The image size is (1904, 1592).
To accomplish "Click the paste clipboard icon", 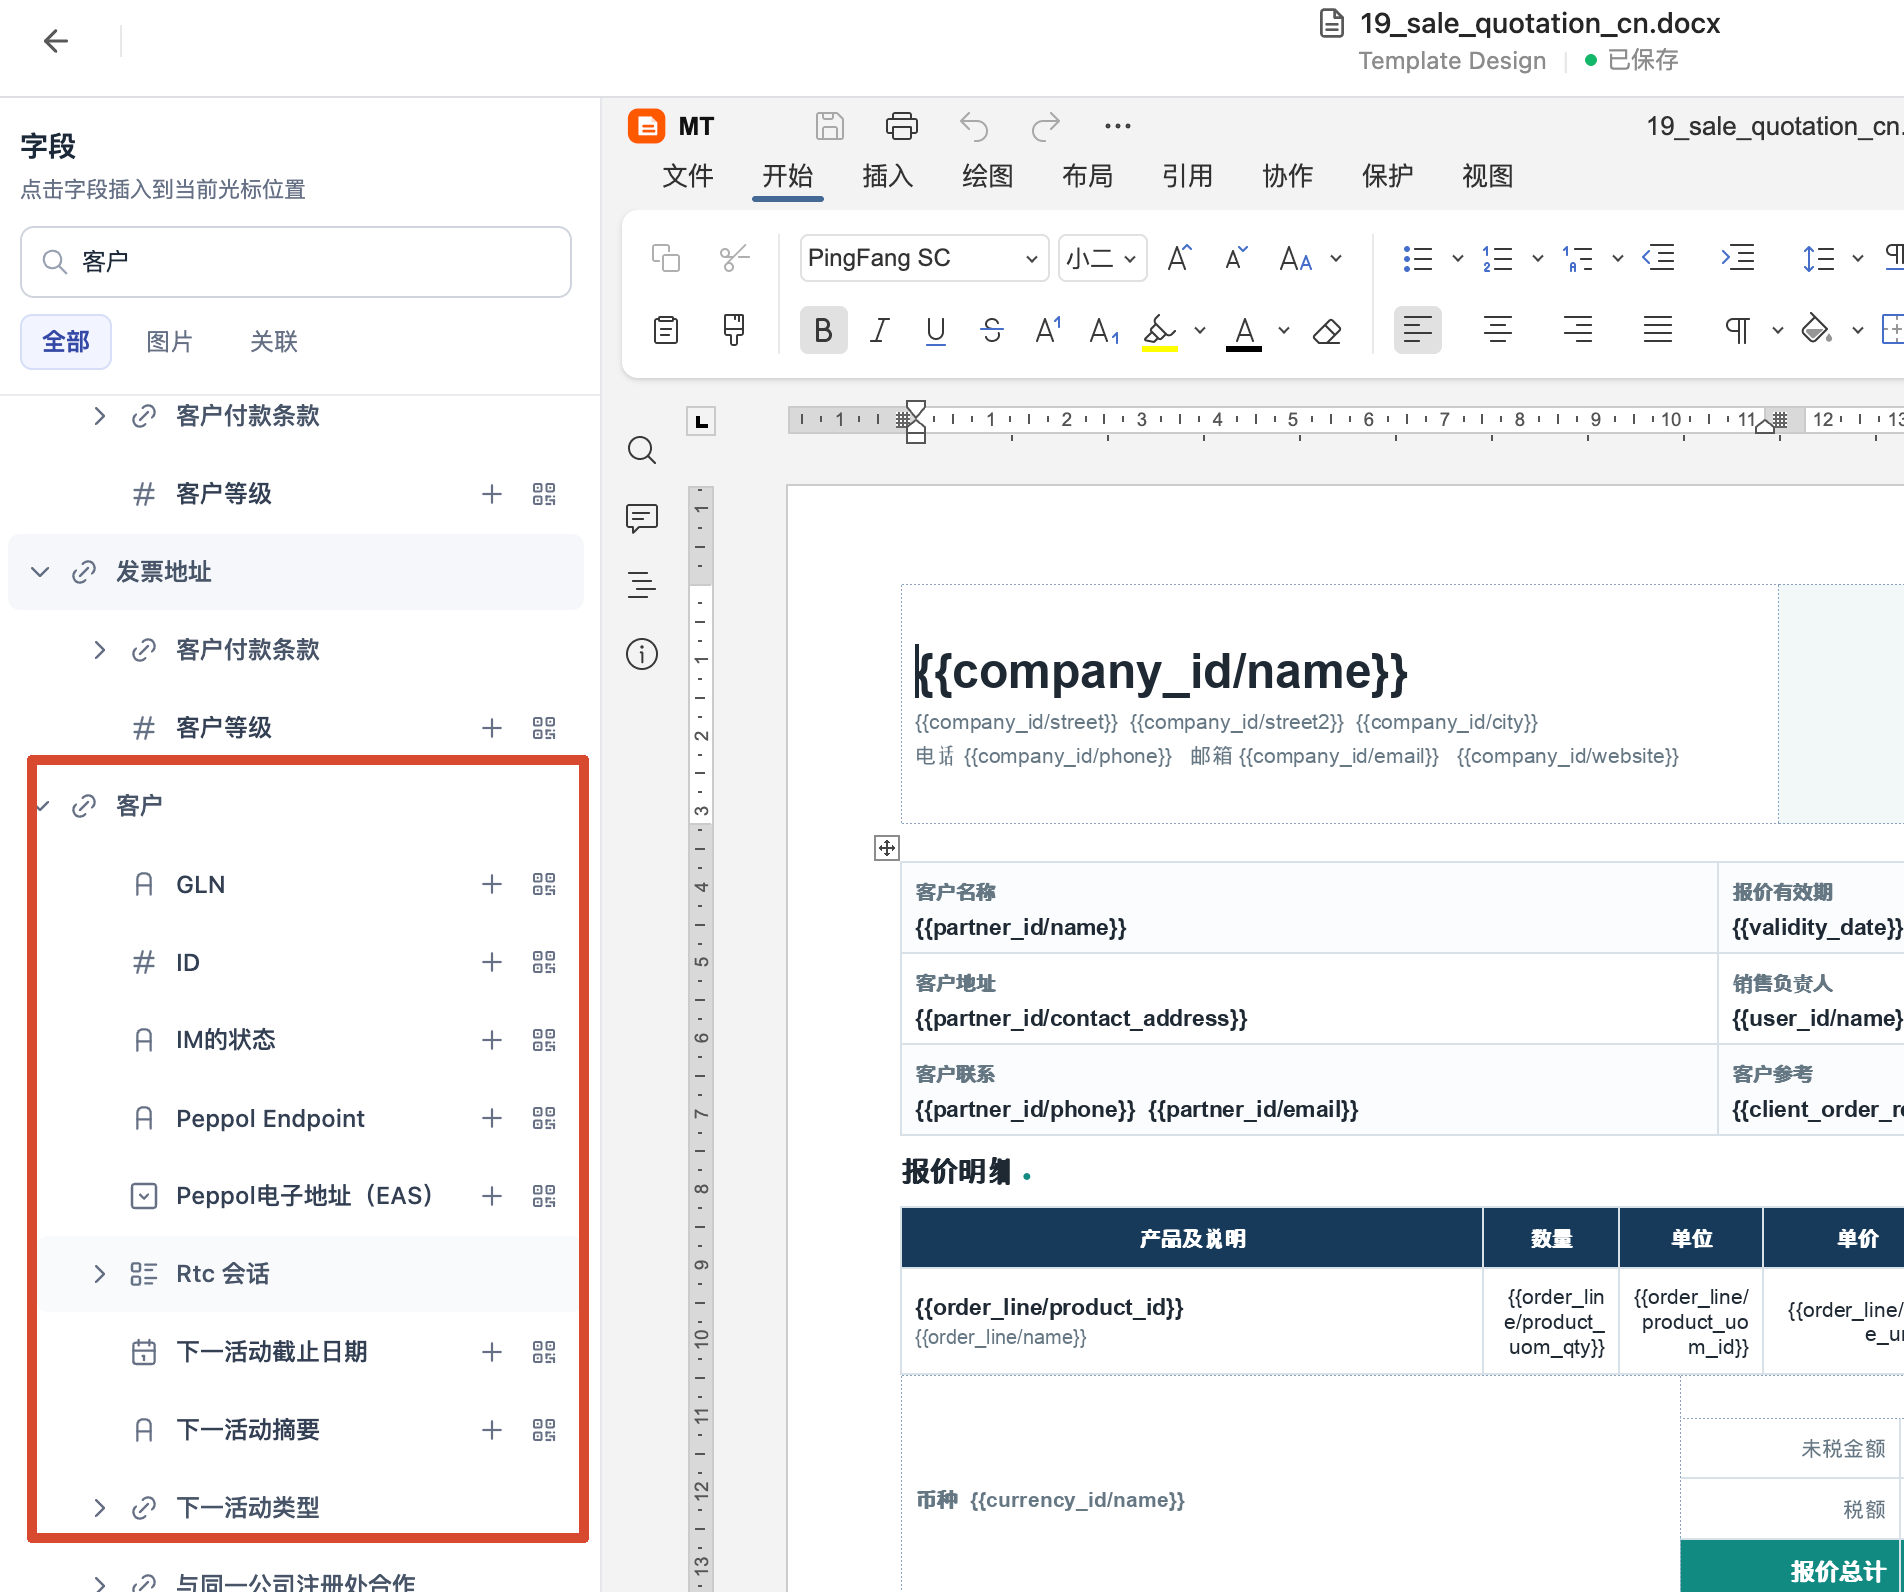I will [665, 330].
